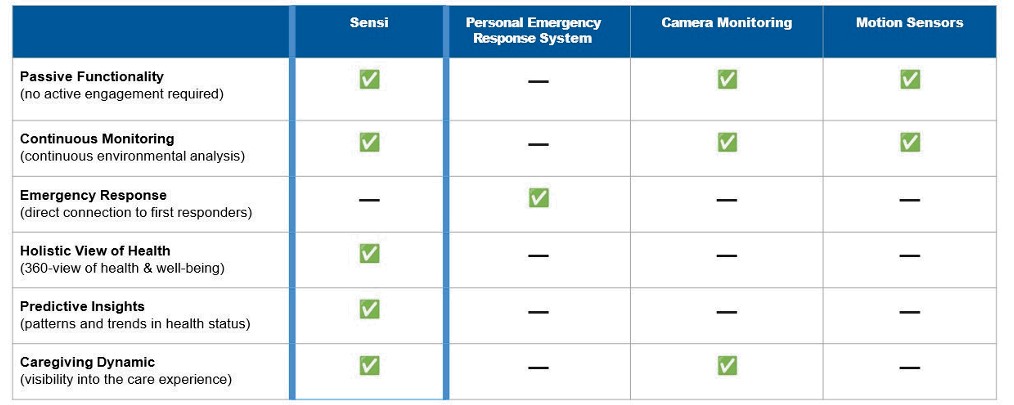Click Camera Monitoring's Caregiving Dynamic checkmark

pyautogui.click(x=727, y=366)
